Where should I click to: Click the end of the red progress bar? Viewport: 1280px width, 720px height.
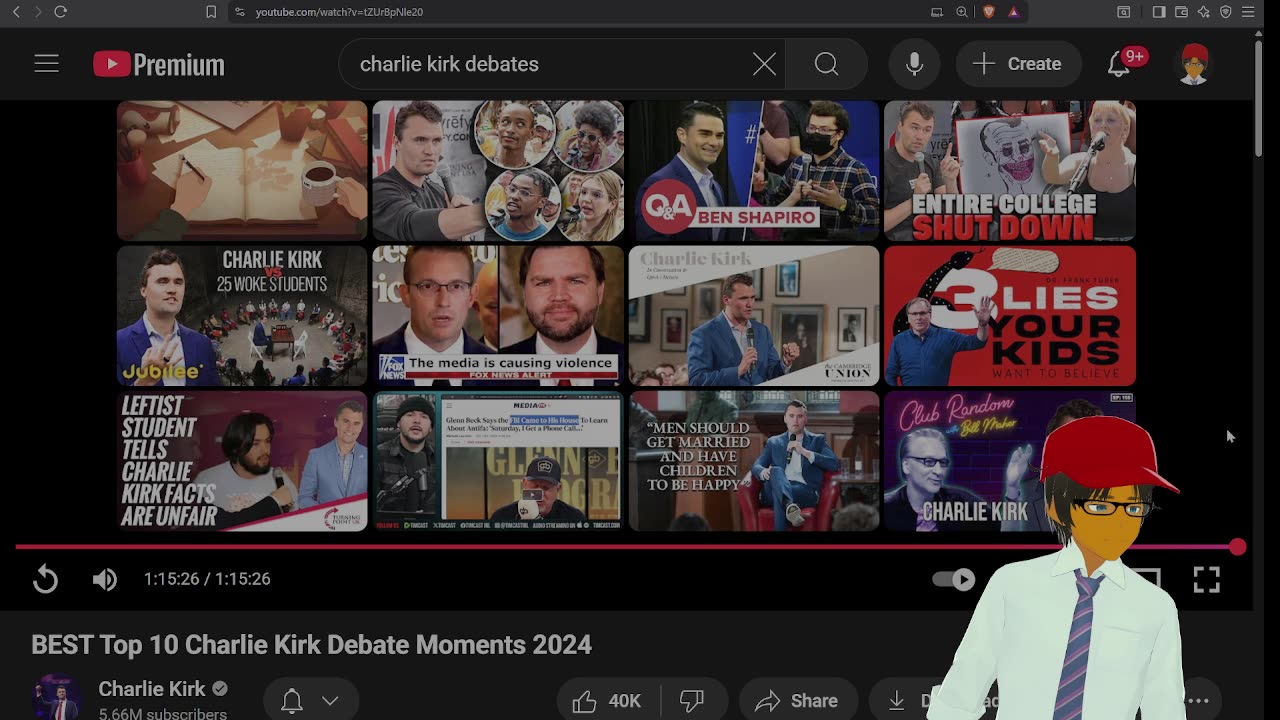1238,547
